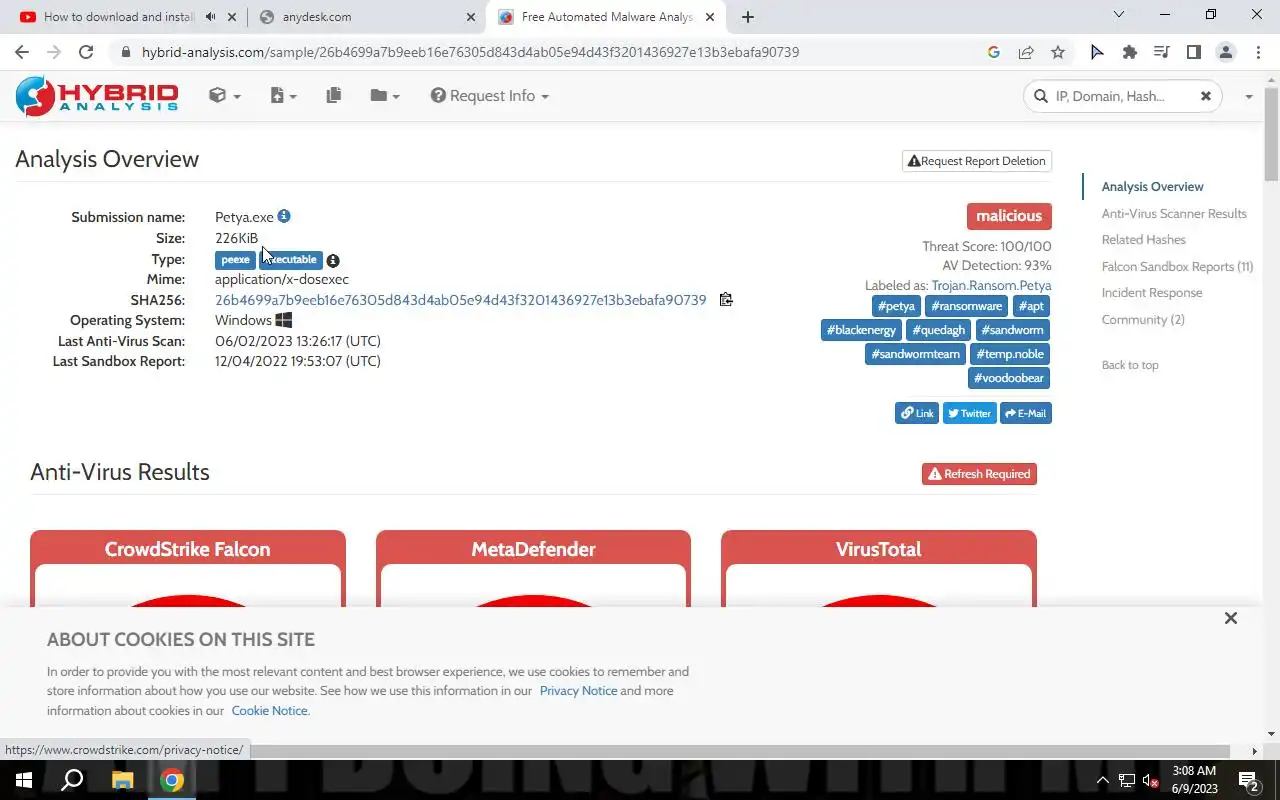Viewport: 1280px width, 800px height.
Task: Select the #sandwormteam tag
Action: coord(915,354)
